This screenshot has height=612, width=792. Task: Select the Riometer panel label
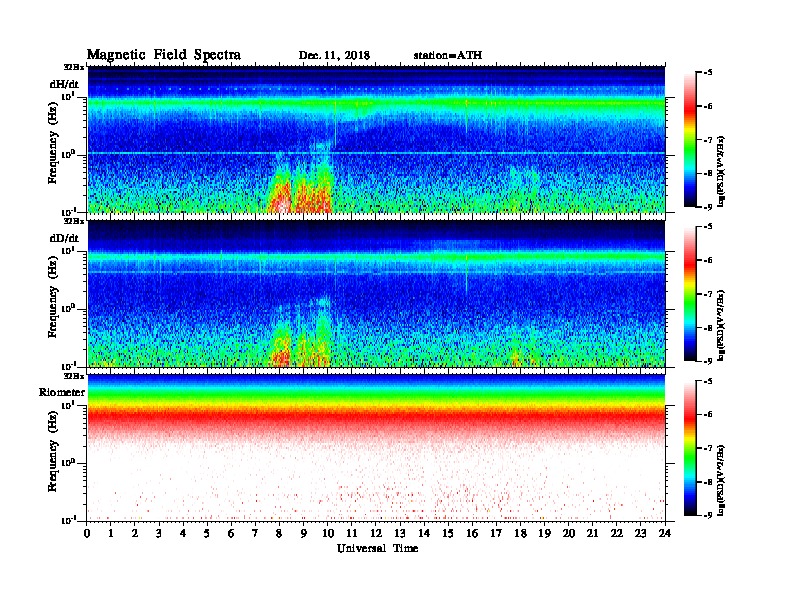click(62, 392)
